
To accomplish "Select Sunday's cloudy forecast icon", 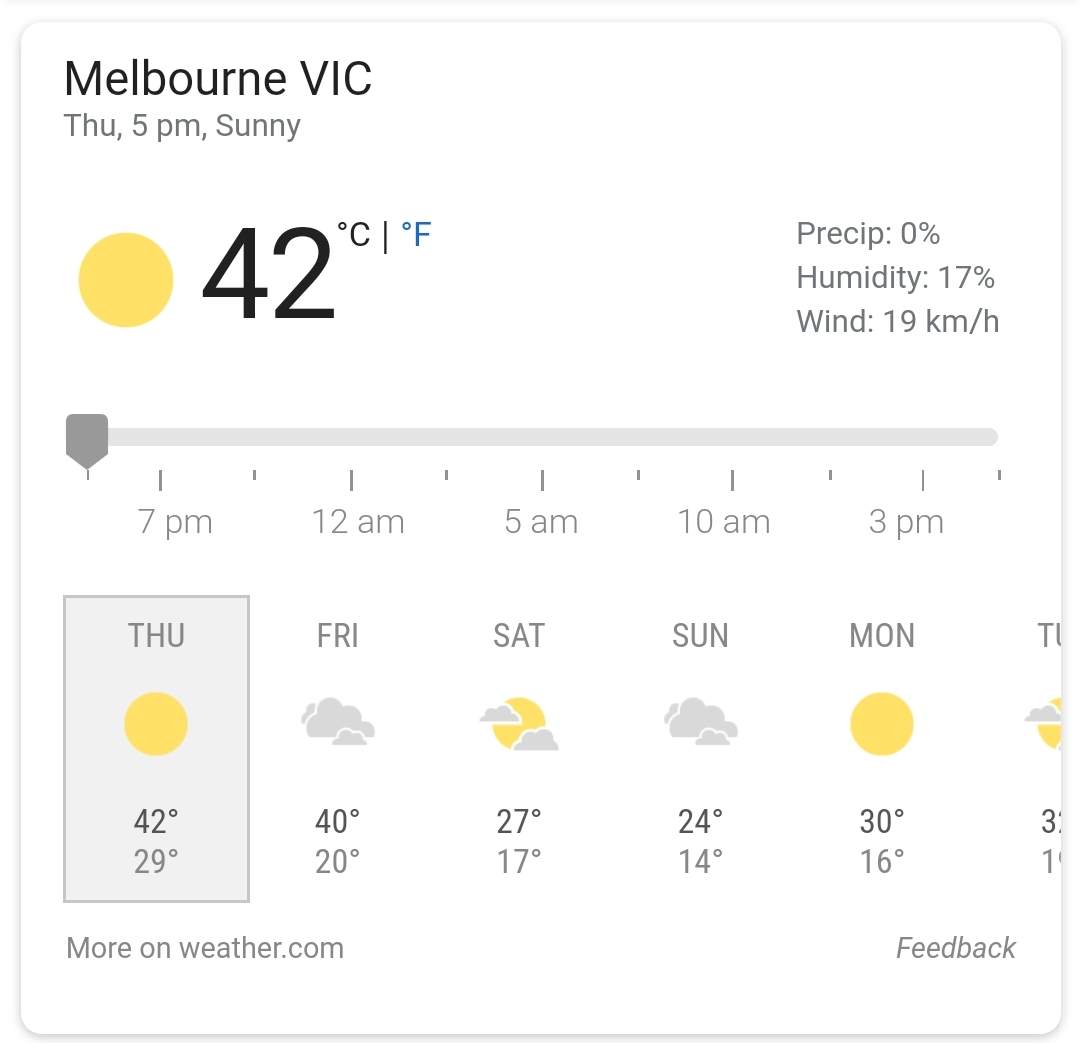I will click(x=700, y=721).
